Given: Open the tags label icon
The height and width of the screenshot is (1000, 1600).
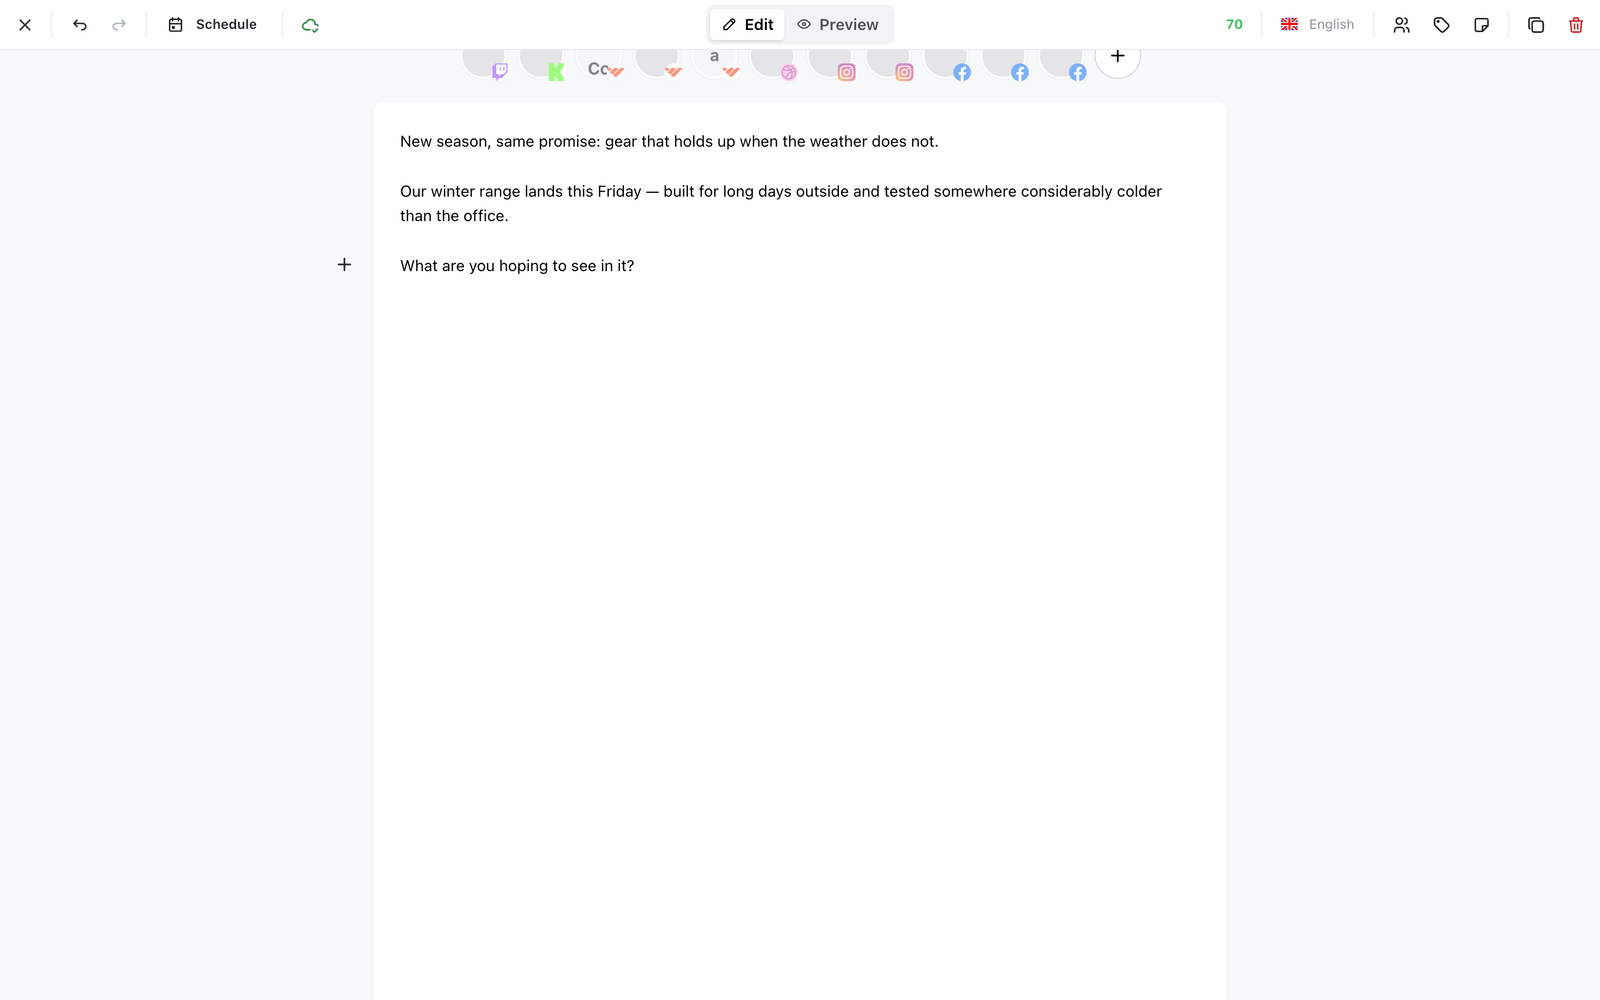Looking at the screenshot, I should 1442,25.
